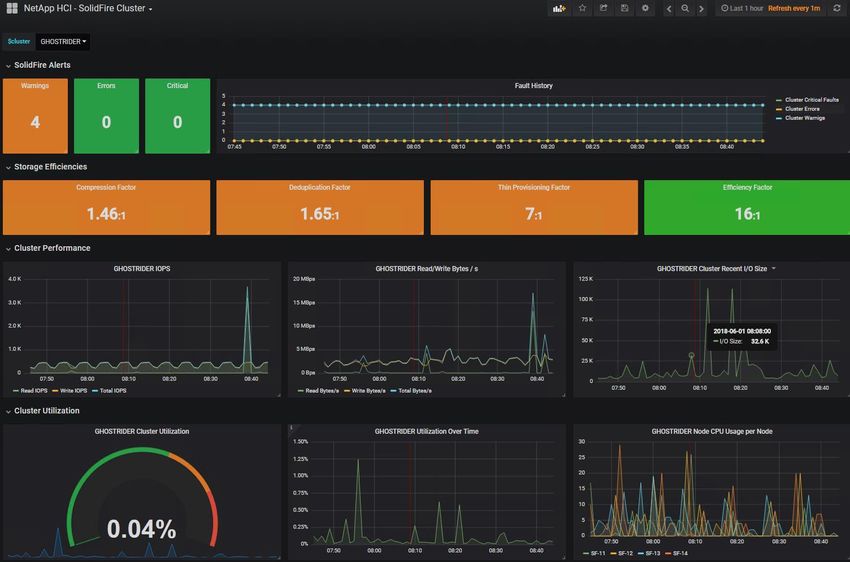Open the Compression Factor panel title

pos(106,188)
